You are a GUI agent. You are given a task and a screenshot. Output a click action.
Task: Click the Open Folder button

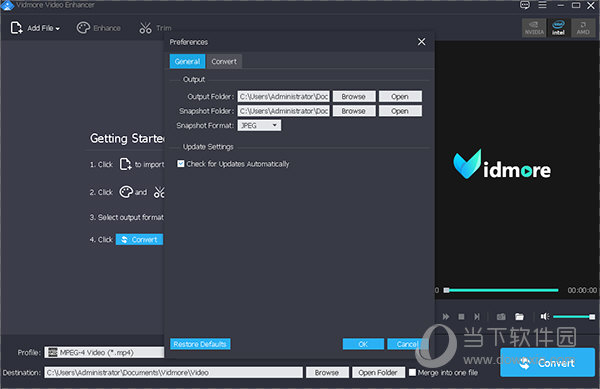[x=378, y=373]
